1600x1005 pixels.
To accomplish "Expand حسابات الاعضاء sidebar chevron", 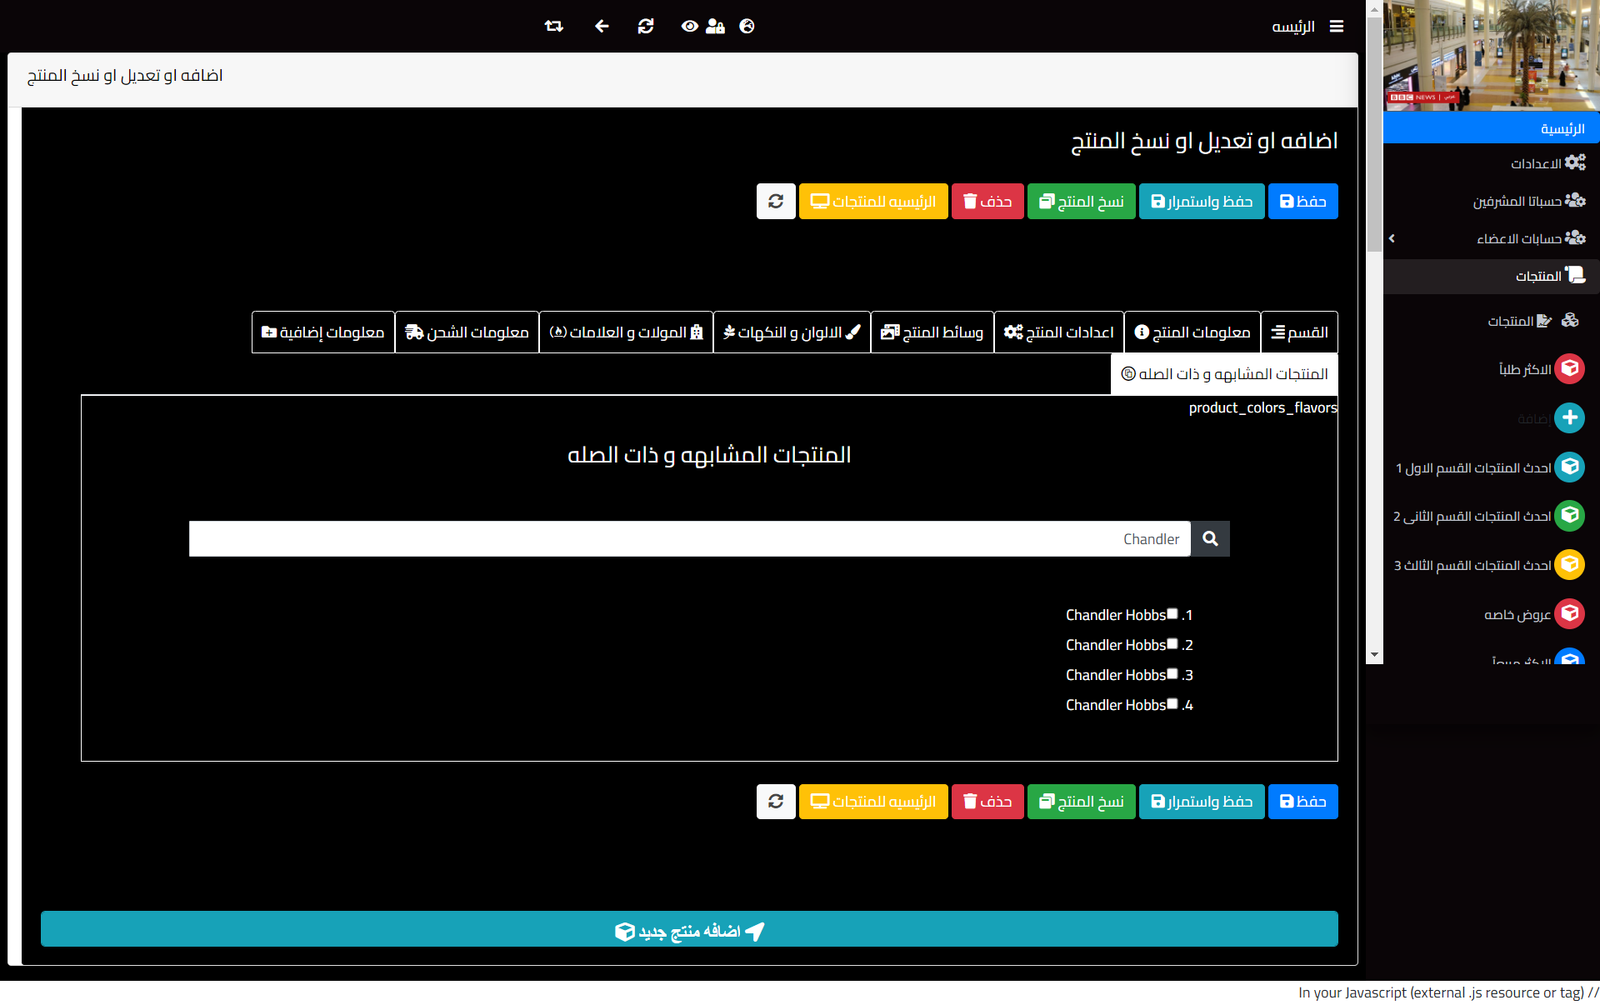I will point(1392,238).
